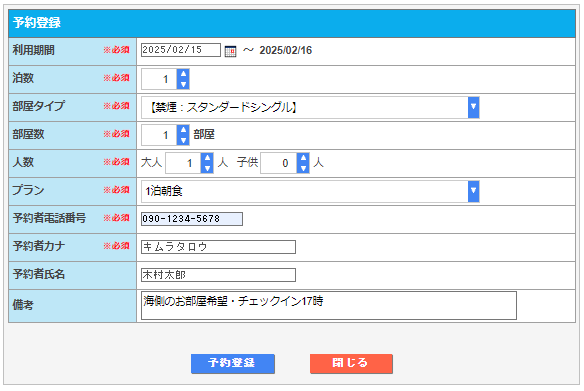Click the 泊数 number field

(159, 79)
